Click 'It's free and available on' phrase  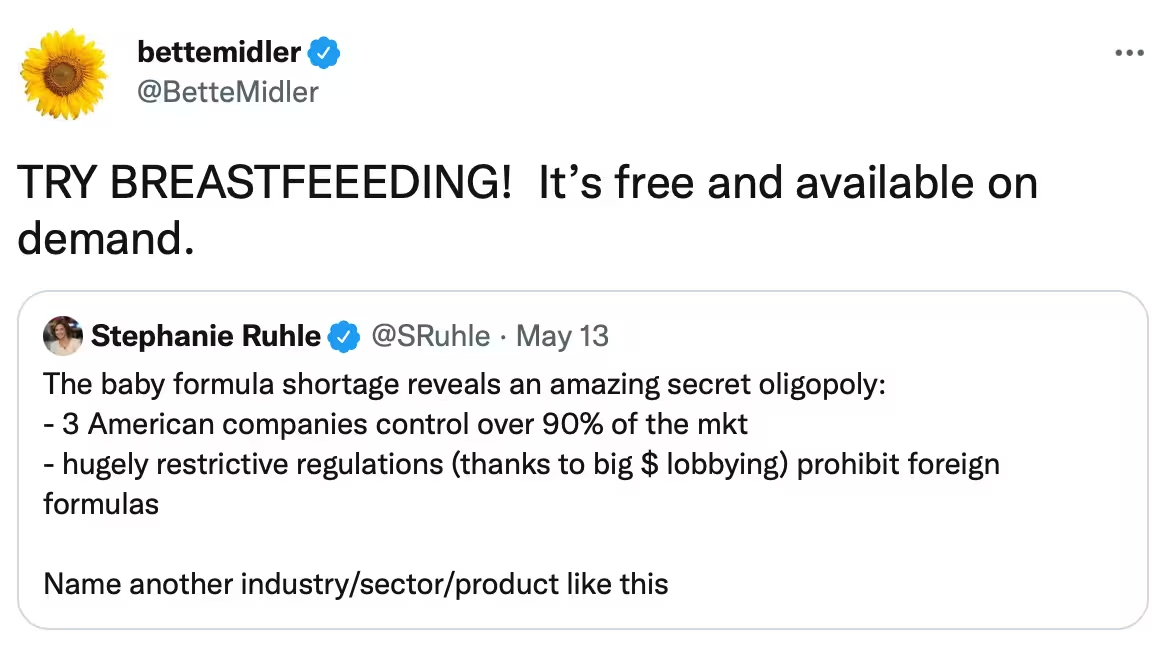tap(788, 183)
